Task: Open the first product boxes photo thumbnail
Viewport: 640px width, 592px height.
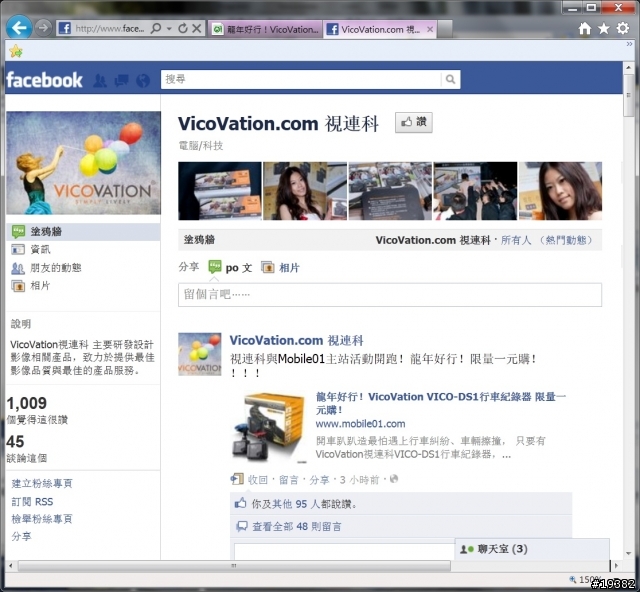Action: pyautogui.click(x=220, y=191)
